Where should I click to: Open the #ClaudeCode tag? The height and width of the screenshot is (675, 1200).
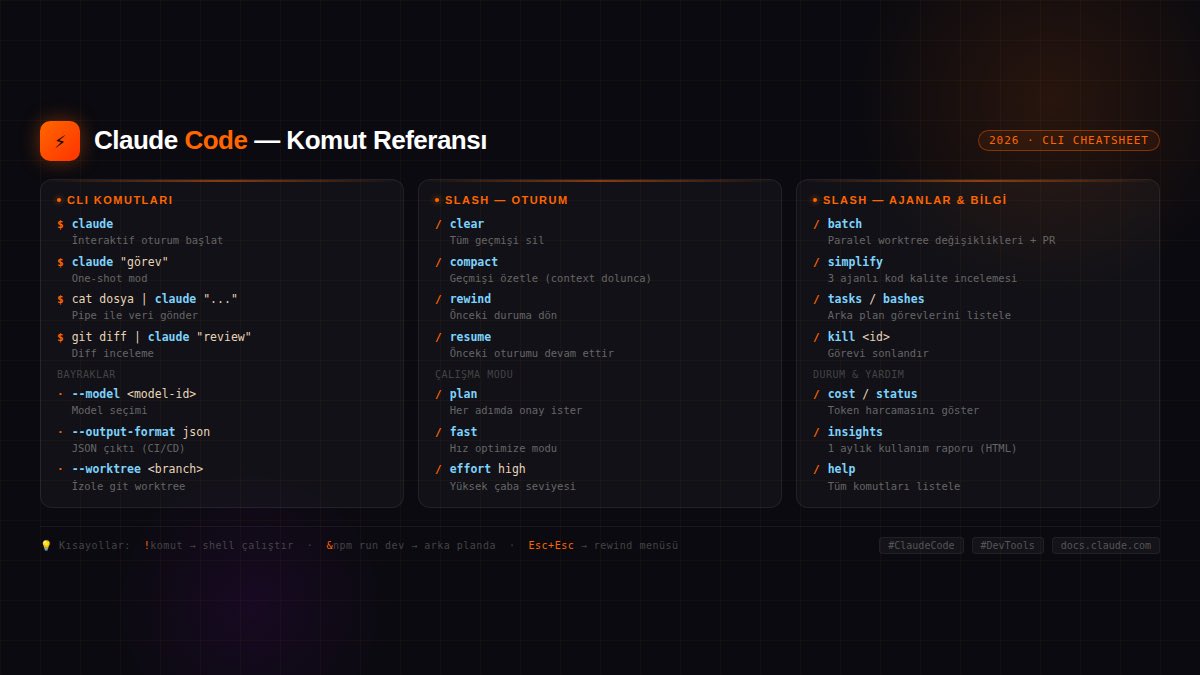click(x=921, y=546)
